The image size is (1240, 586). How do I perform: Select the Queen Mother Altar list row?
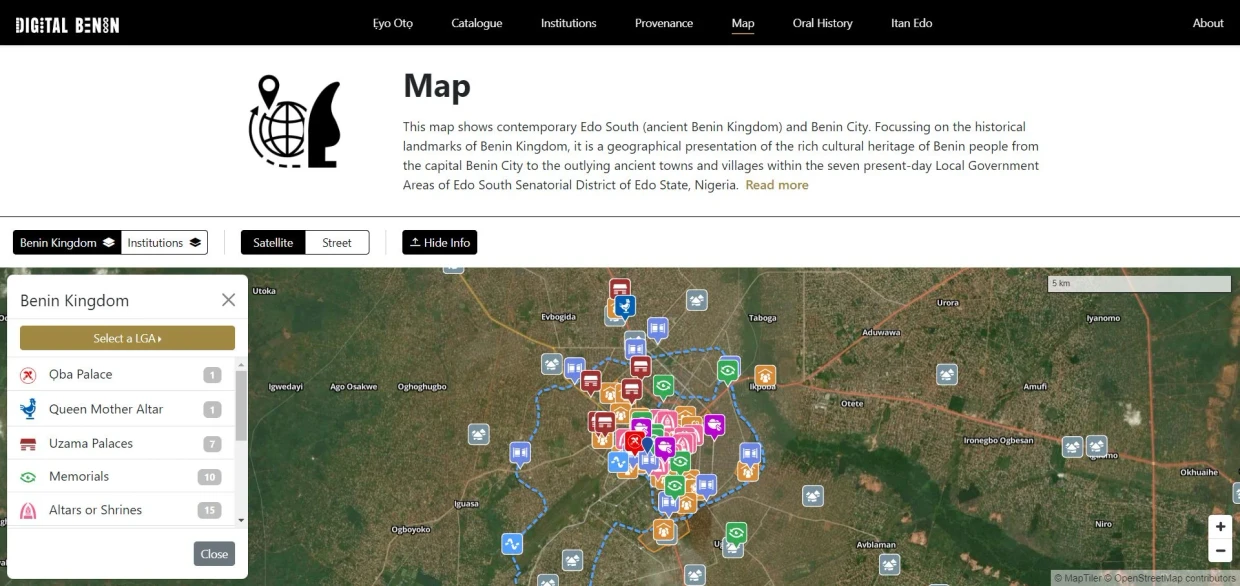pyautogui.click(x=120, y=409)
